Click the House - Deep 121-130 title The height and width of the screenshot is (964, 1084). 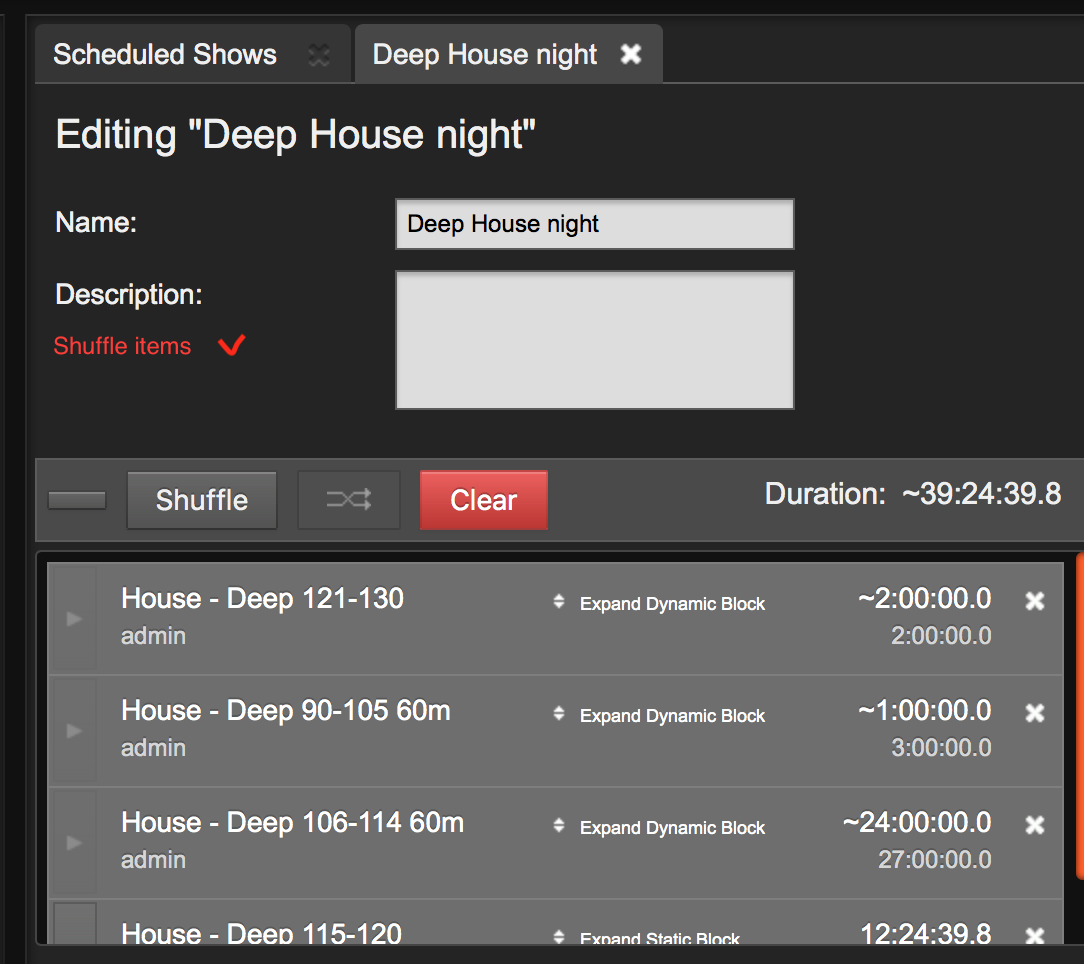(x=263, y=599)
